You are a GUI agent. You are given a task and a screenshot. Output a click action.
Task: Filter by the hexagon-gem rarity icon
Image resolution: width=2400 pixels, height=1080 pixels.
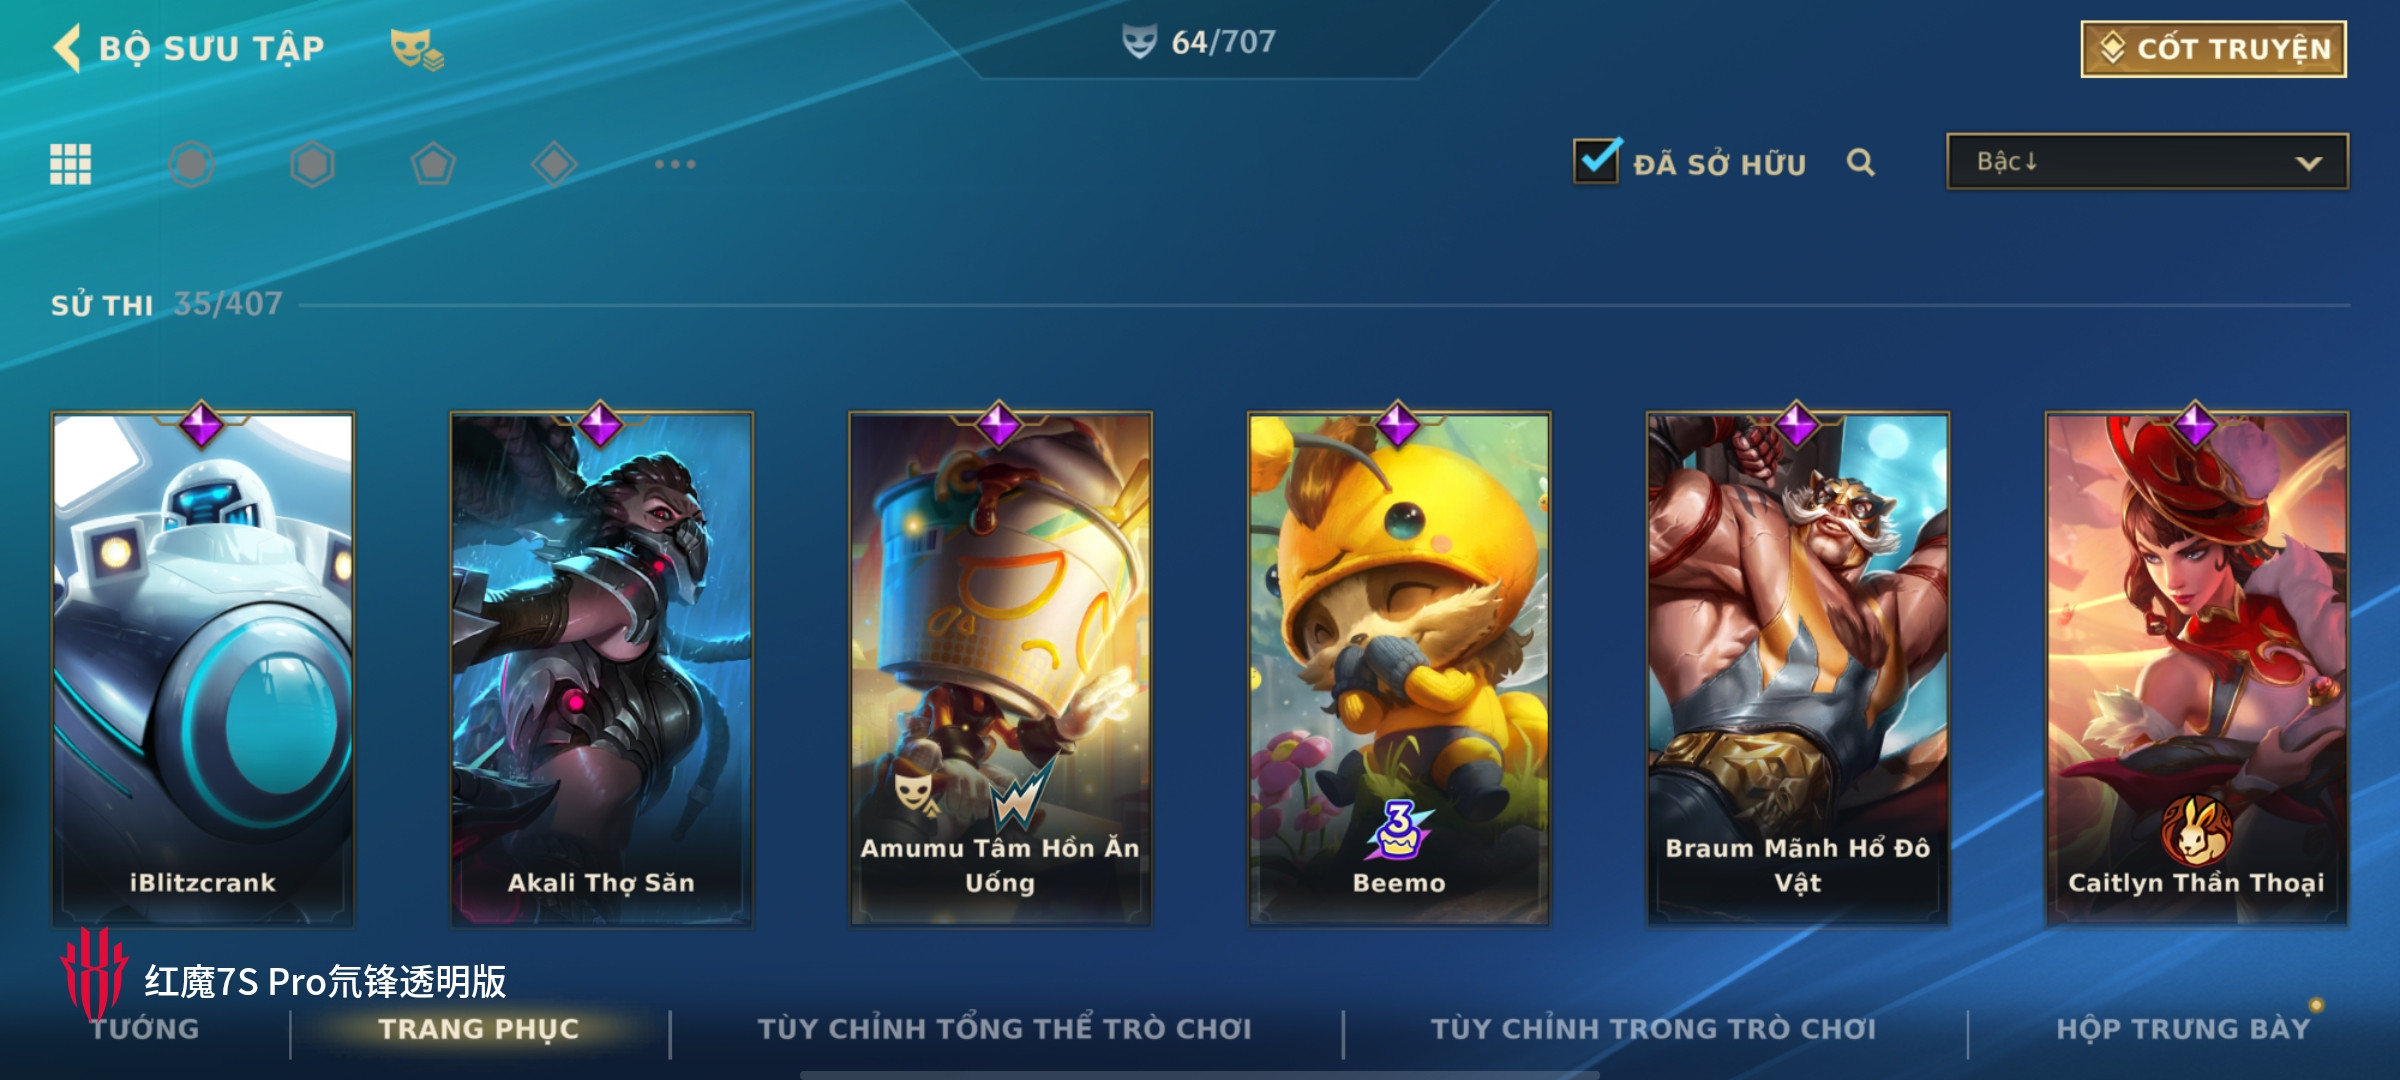tap(312, 164)
